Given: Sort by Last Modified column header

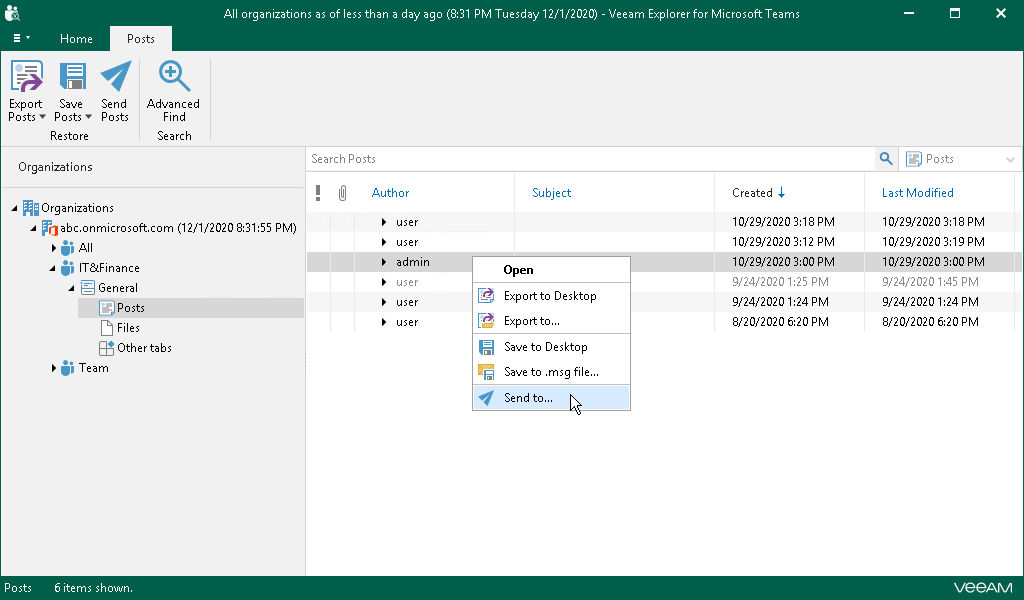Looking at the screenshot, I should [917, 193].
